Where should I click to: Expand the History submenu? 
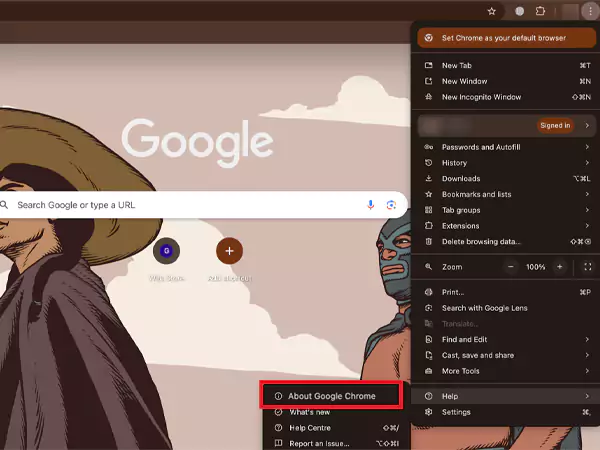pyautogui.click(x=506, y=163)
